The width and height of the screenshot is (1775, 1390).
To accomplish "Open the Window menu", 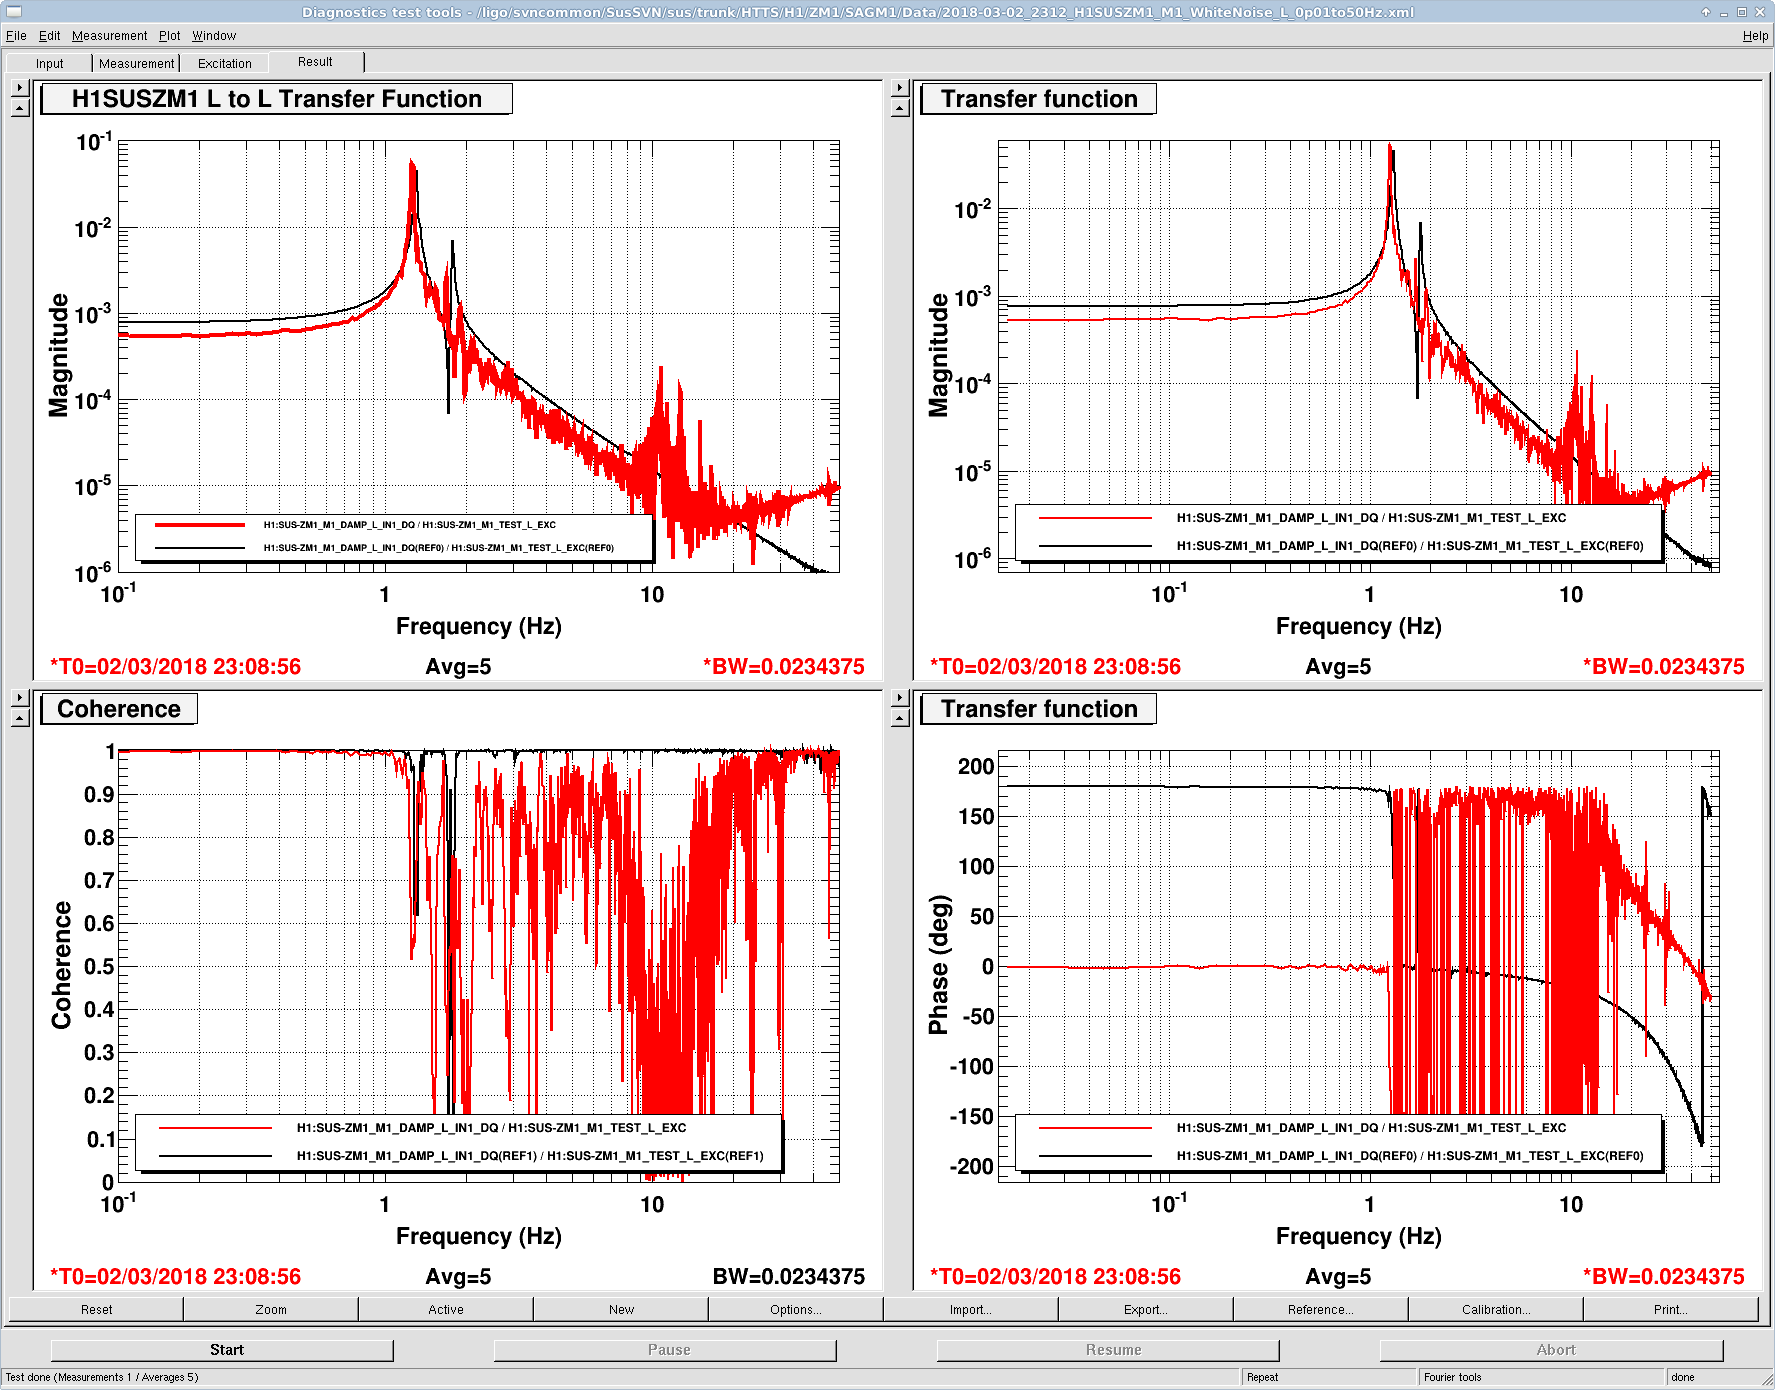I will pyautogui.click(x=214, y=36).
